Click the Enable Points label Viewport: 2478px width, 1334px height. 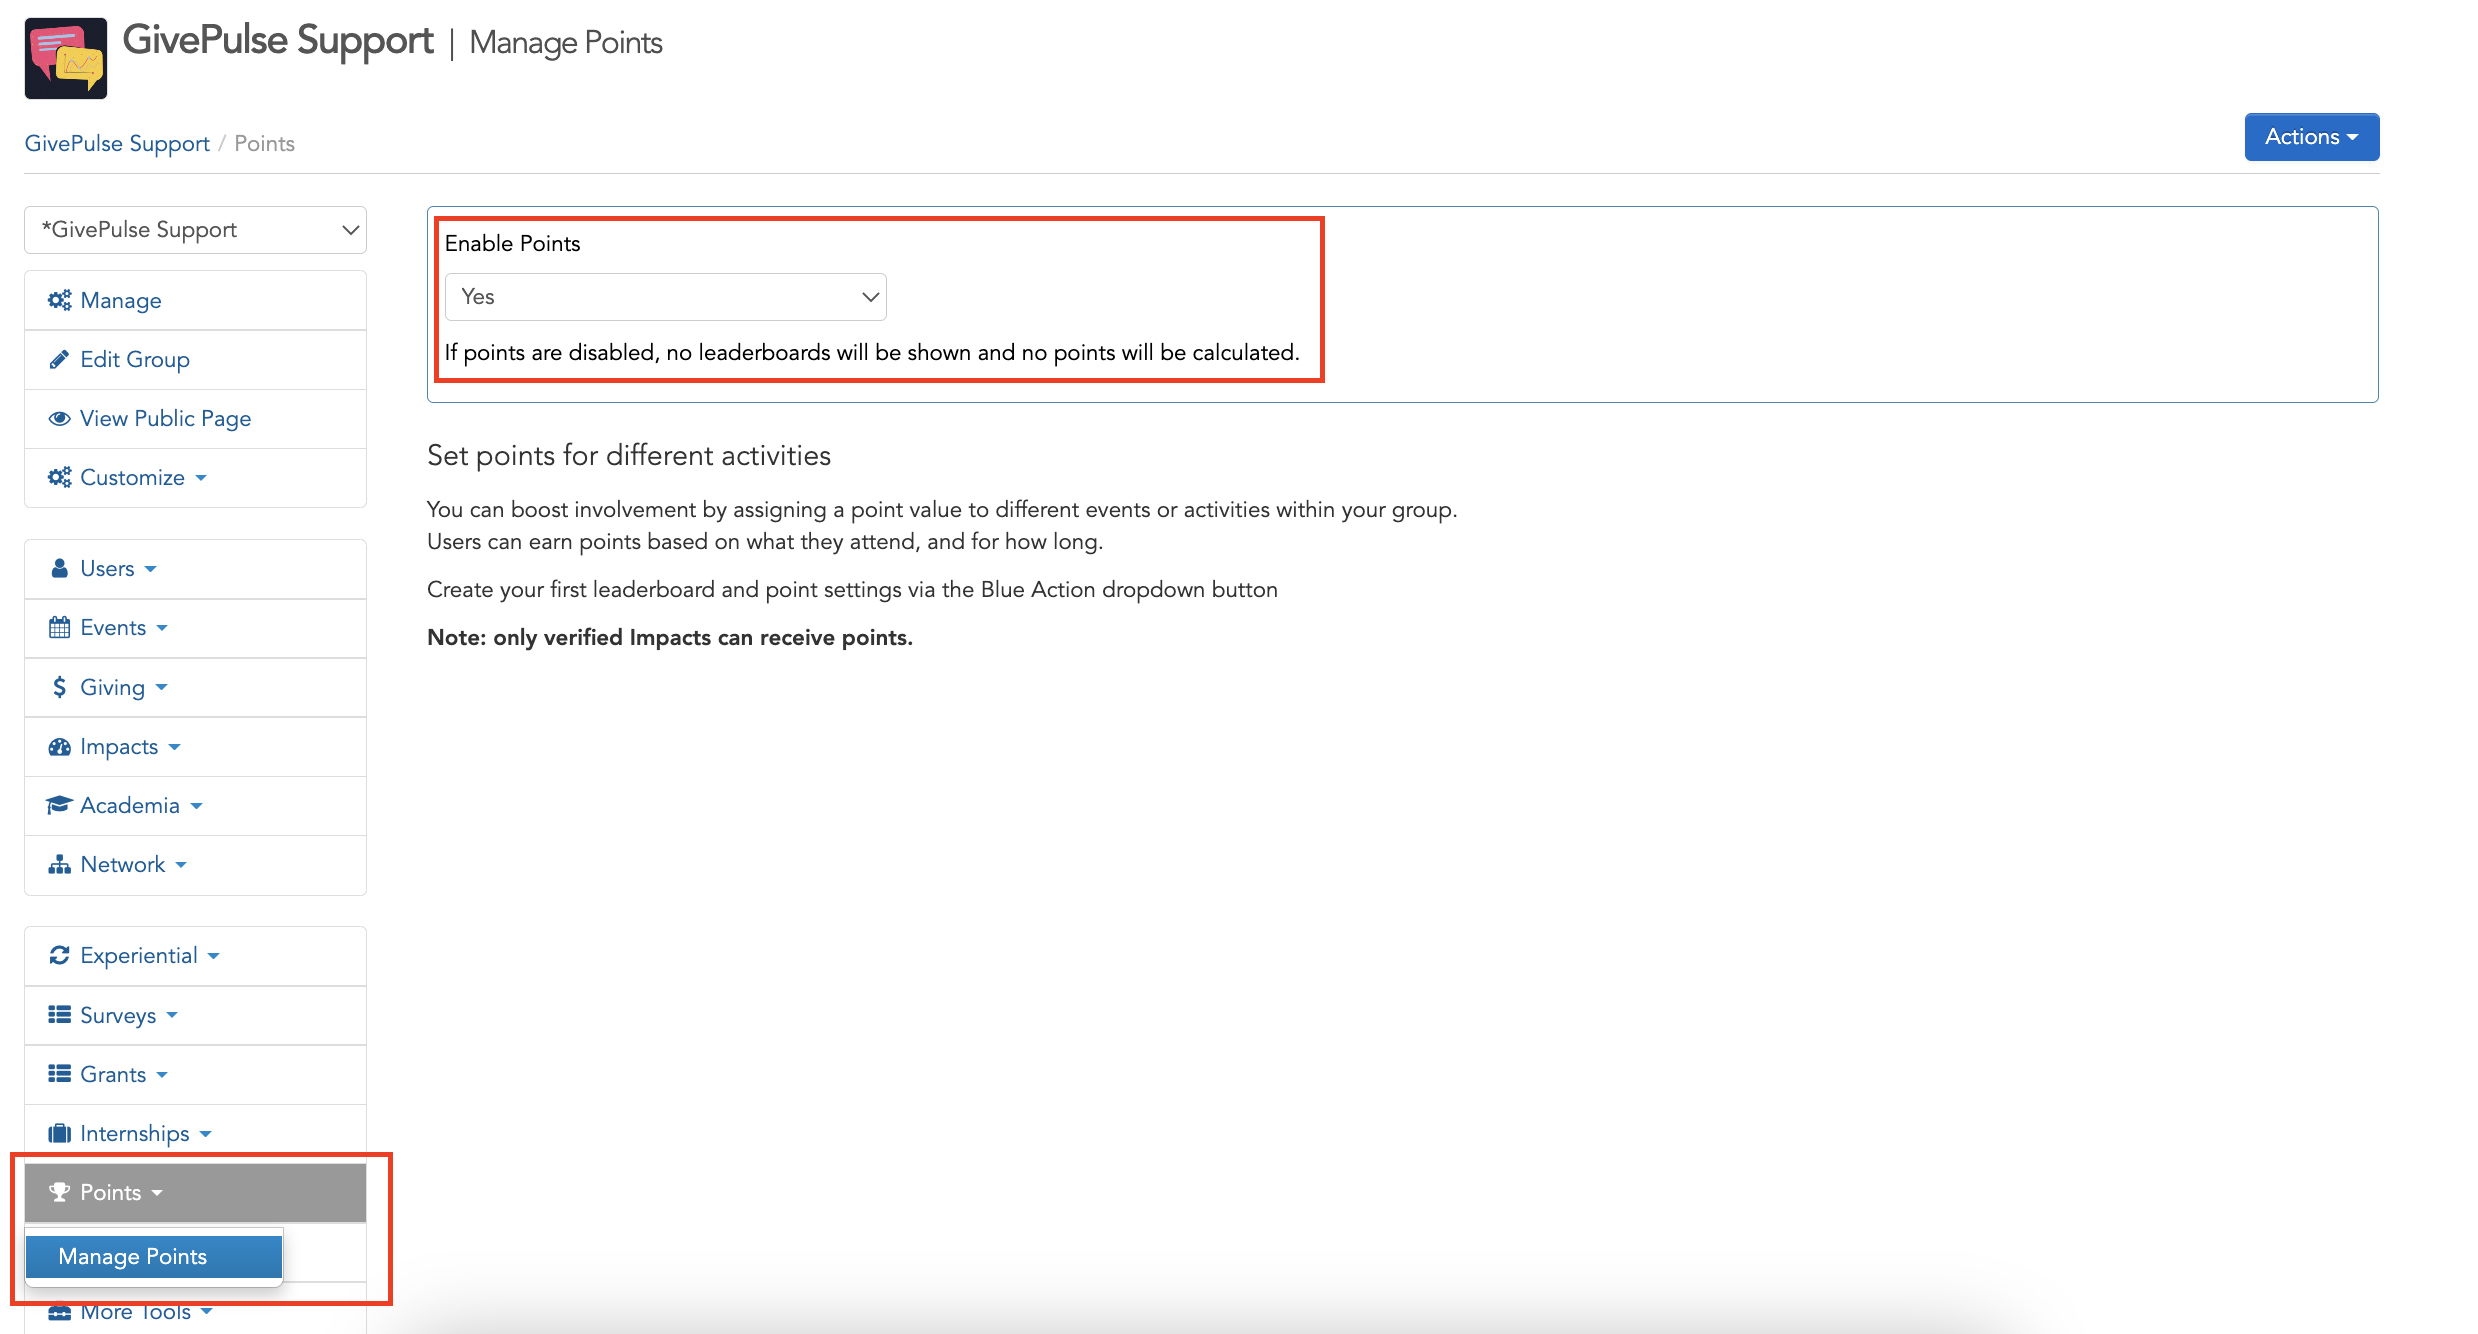pos(512,243)
